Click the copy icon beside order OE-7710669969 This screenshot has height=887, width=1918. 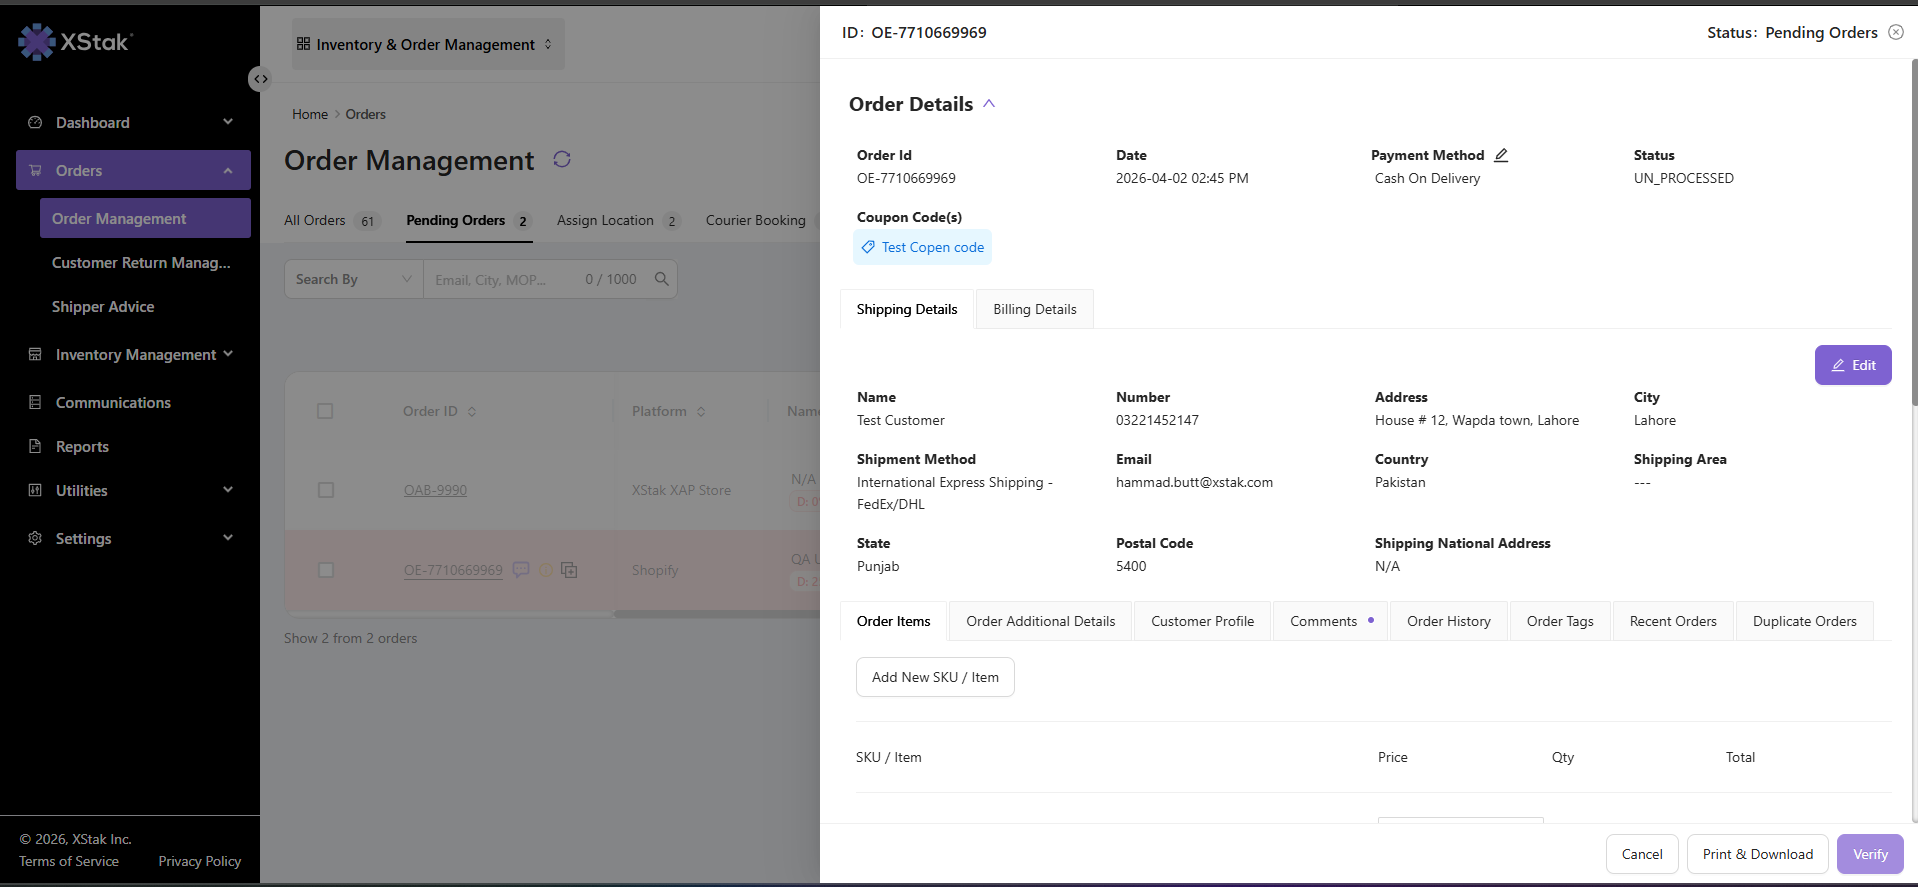[569, 570]
